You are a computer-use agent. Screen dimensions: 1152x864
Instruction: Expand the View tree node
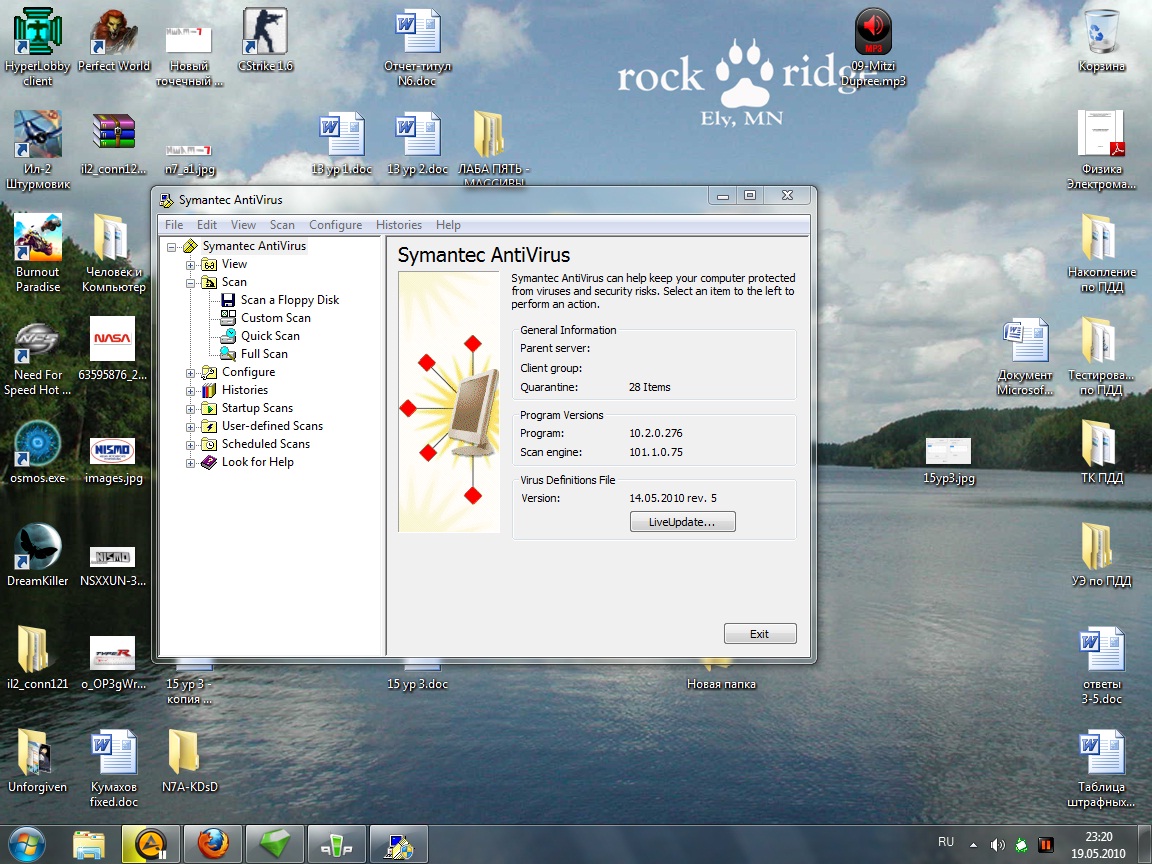[x=190, y=264]
